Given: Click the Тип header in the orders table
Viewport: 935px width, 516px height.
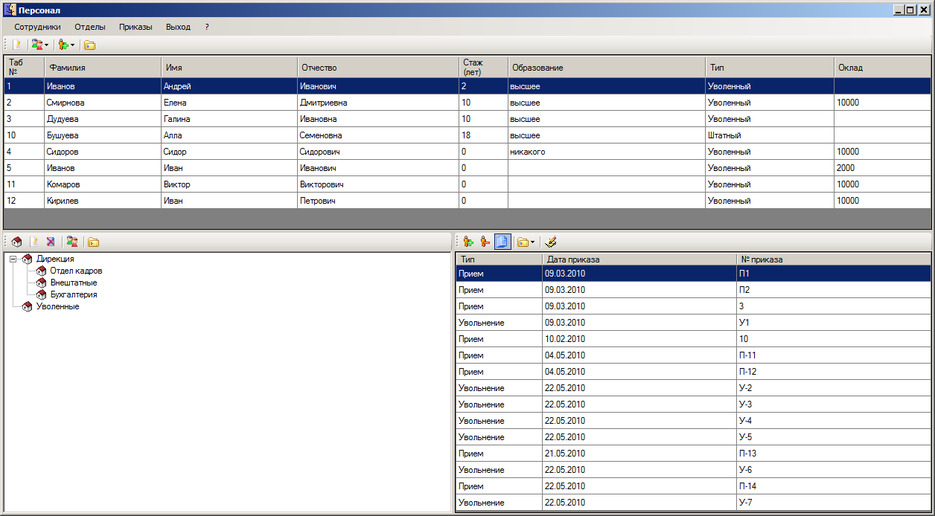Looking at the screenshot, I should point(499,259).
